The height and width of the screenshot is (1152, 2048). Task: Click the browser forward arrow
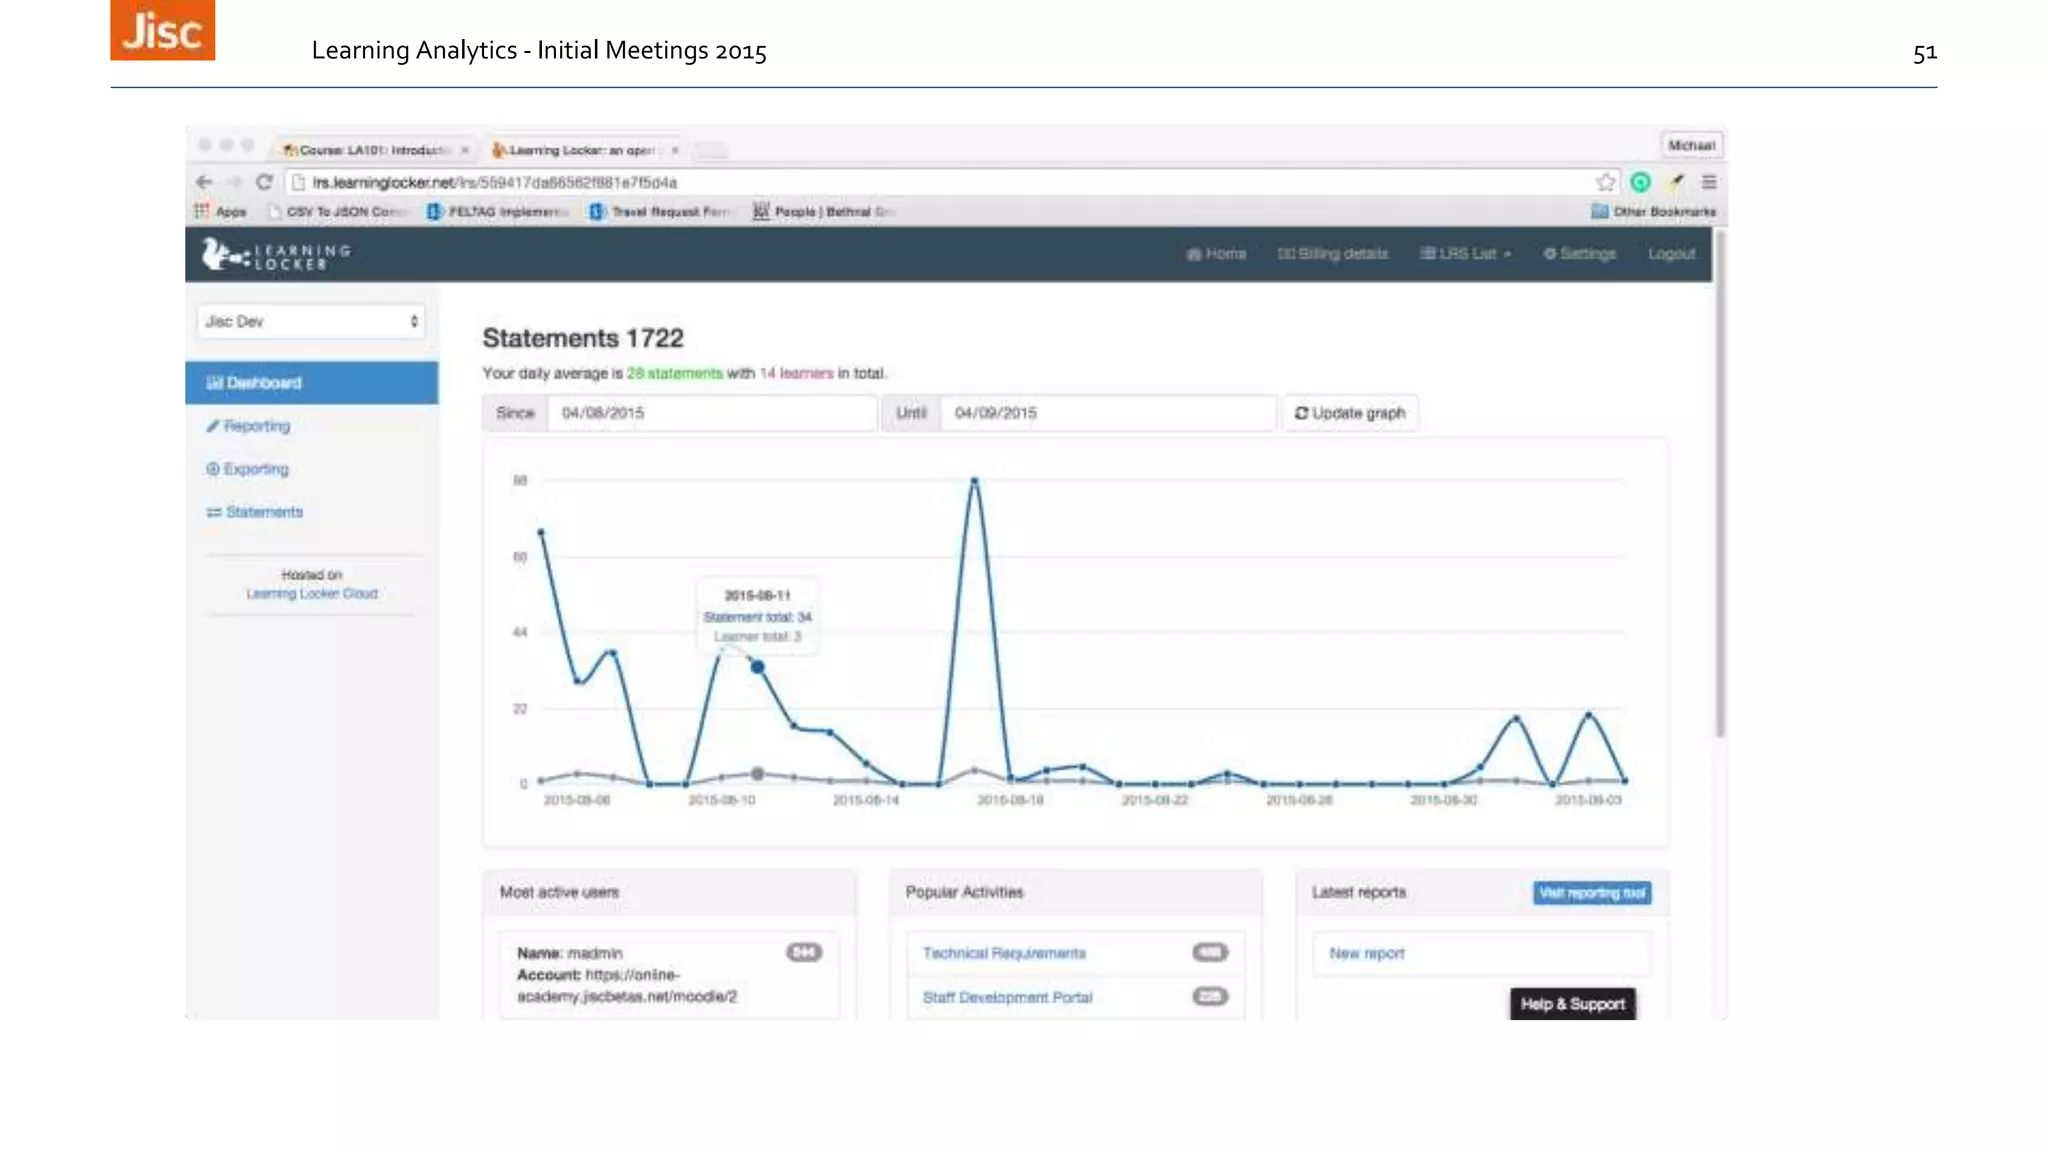pyautogui.click(x=234, y=182)
